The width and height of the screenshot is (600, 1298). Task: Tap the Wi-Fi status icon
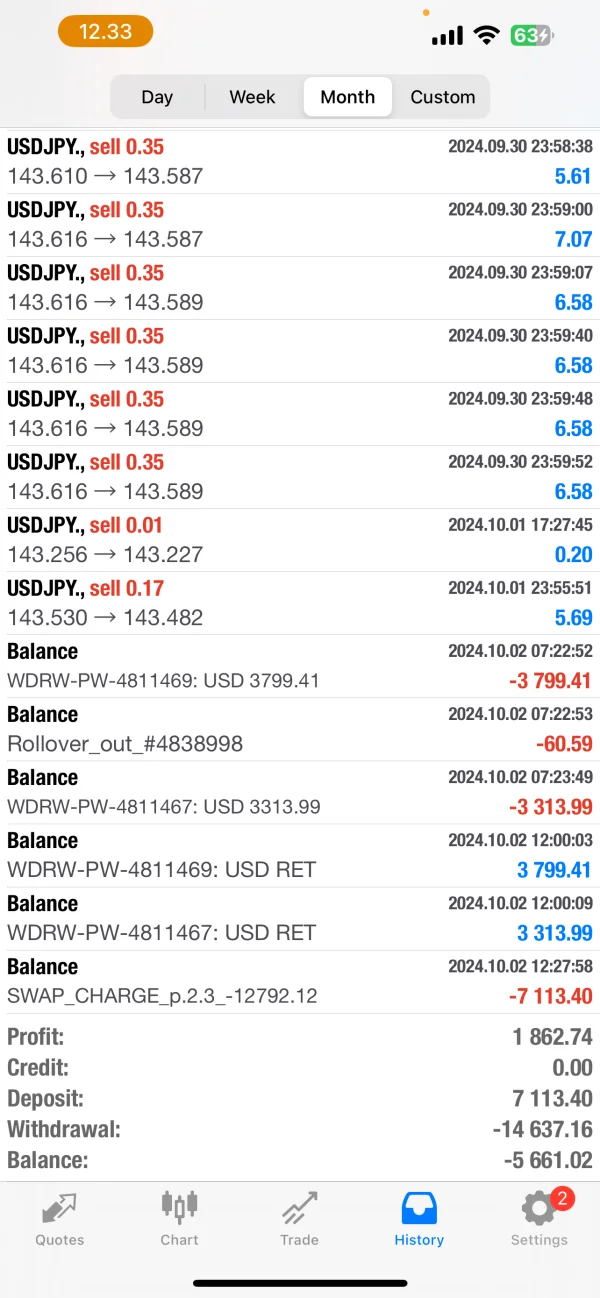coord(487,36)
